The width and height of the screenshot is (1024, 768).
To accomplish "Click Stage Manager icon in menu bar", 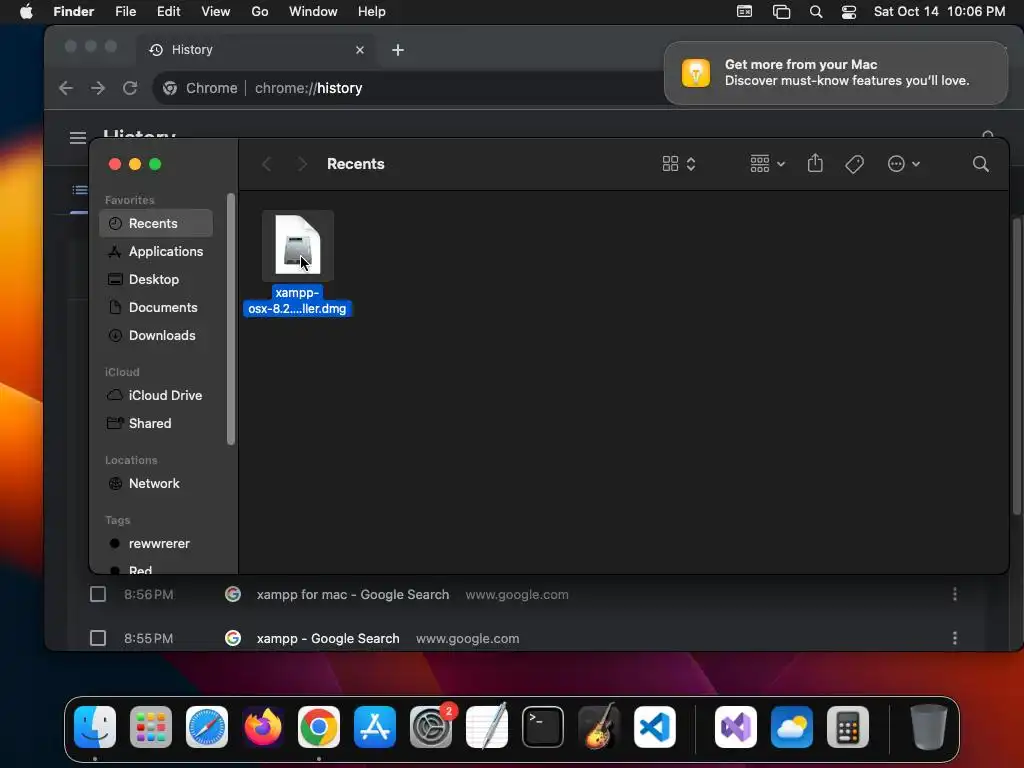I will (781, 12).
